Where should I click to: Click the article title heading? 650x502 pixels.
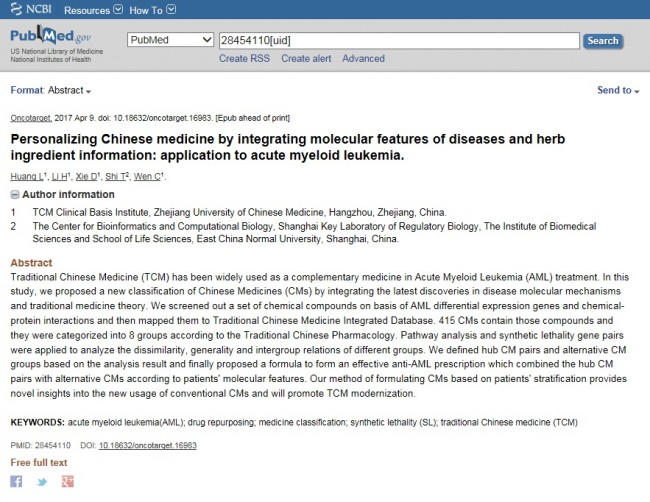tap(288, 147)
